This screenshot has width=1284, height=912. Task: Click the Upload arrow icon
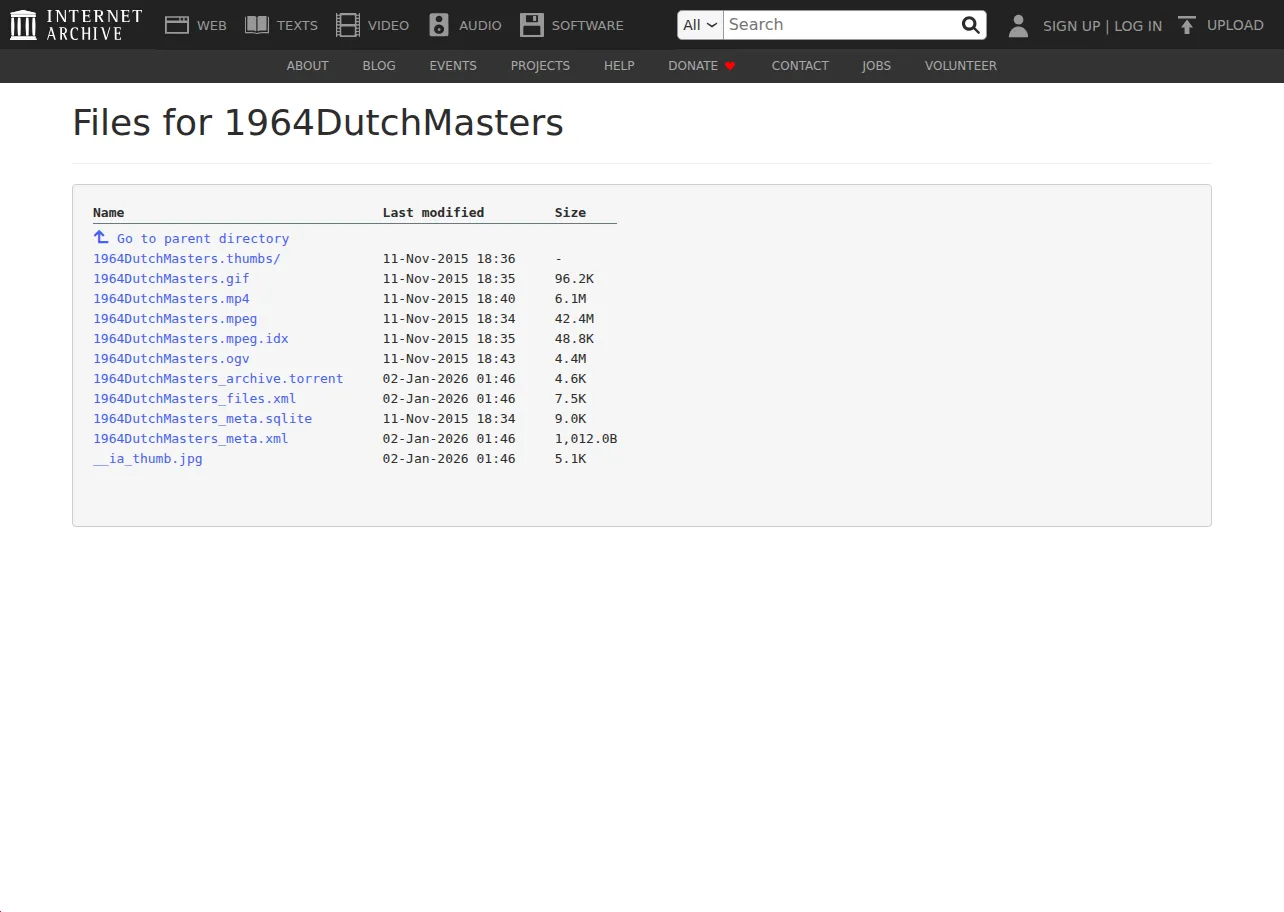click(x=1187, y=25)
